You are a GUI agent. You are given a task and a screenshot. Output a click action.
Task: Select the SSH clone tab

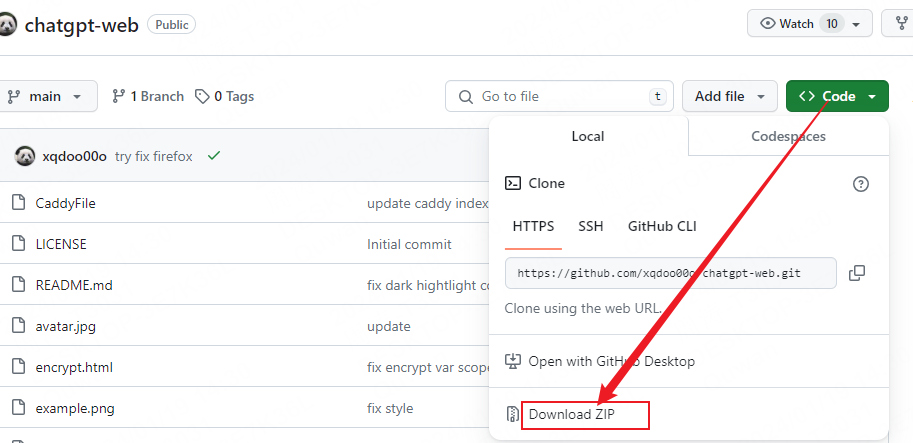click(590, 226)
